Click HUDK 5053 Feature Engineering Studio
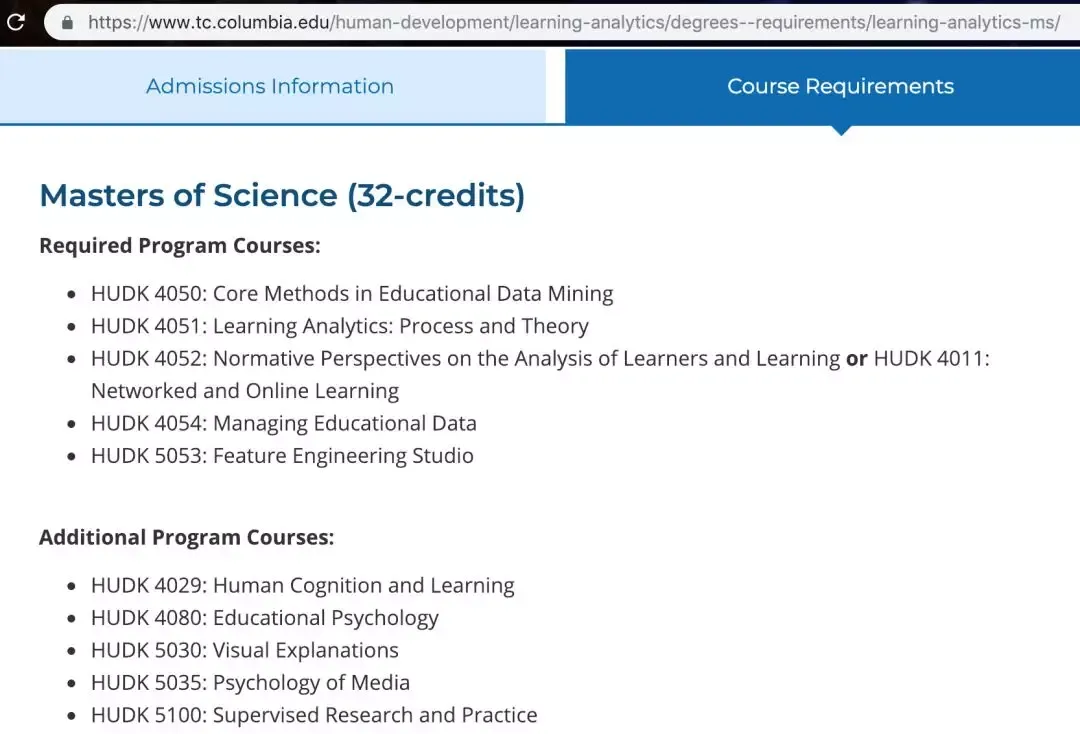This screenshot has height=734, width=1080. (x=282, y=456)
